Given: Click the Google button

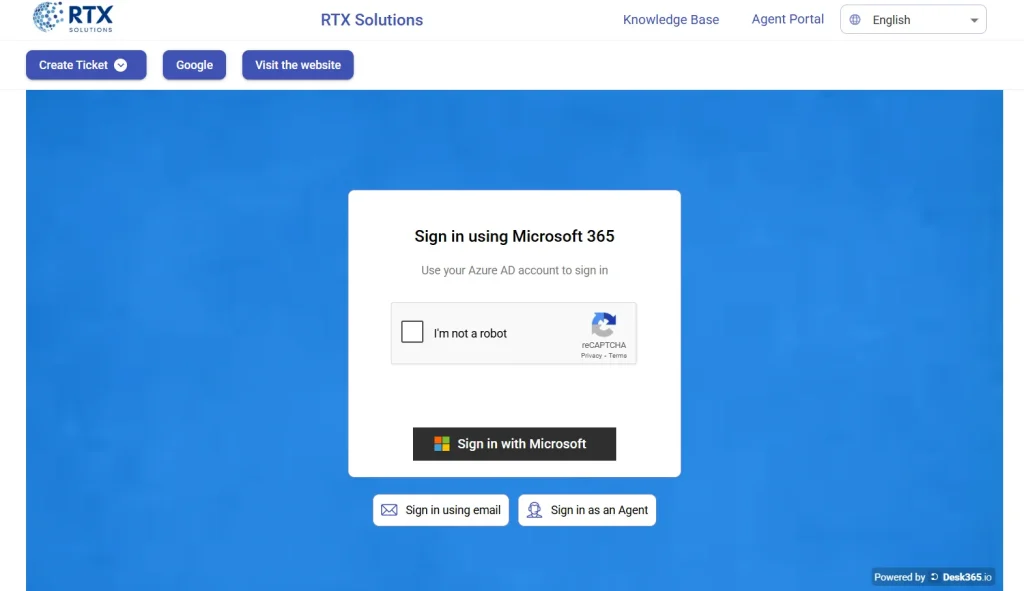Looking at the screenshot, I should (194, 63).
